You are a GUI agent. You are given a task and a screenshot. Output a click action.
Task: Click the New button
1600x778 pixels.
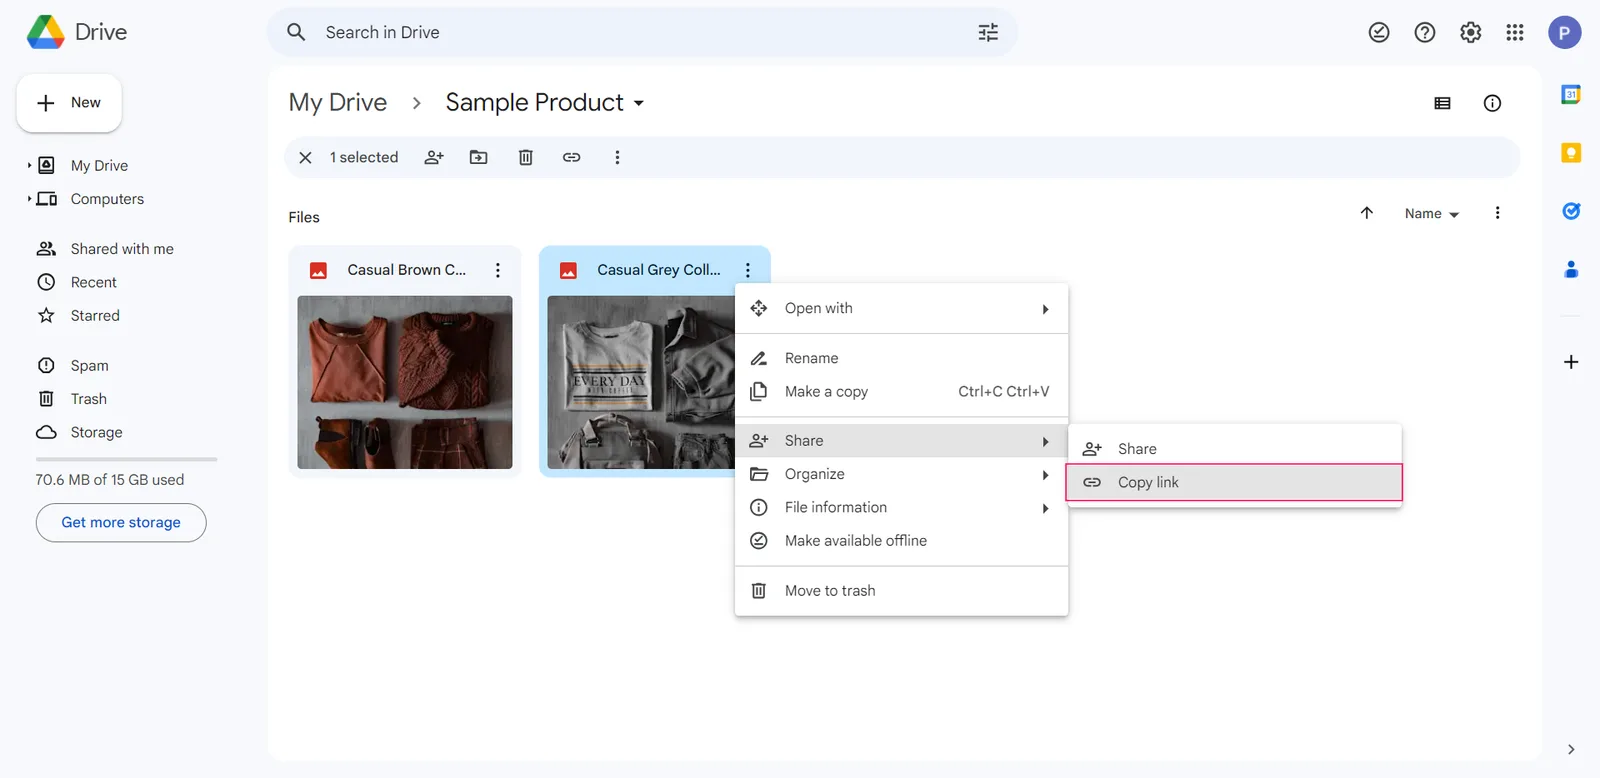point(69,103)
